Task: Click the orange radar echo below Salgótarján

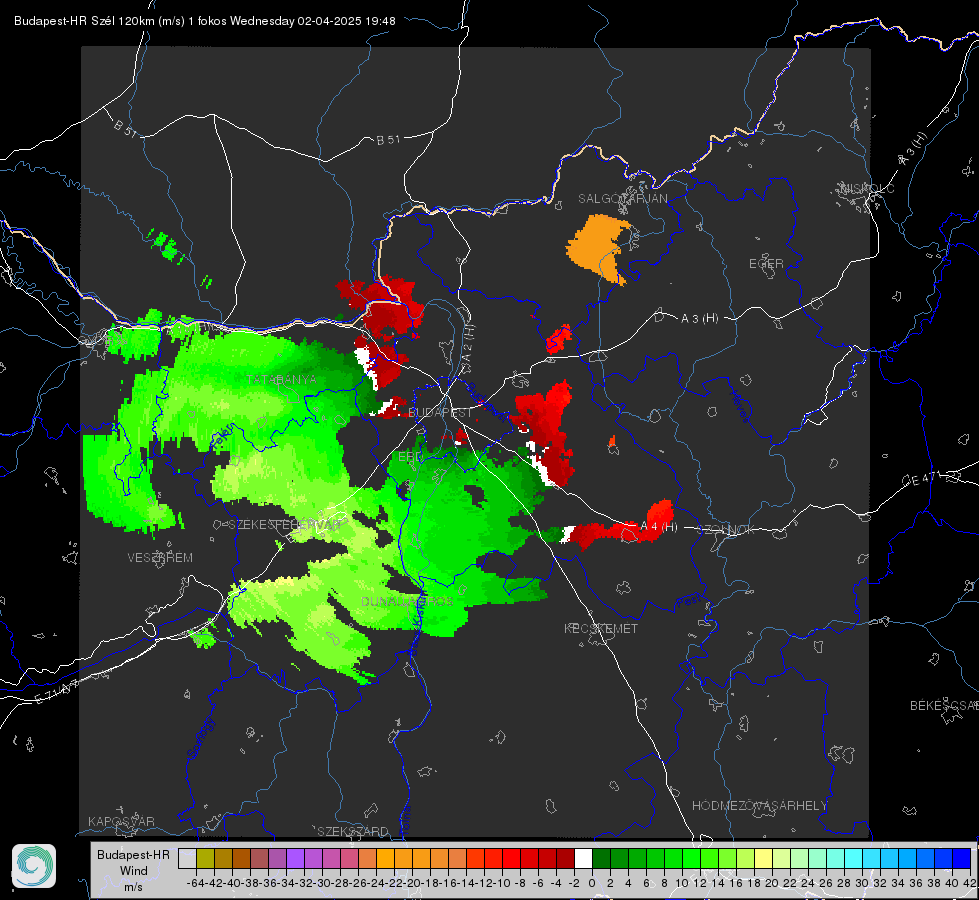Action: (x=598, y=248)
